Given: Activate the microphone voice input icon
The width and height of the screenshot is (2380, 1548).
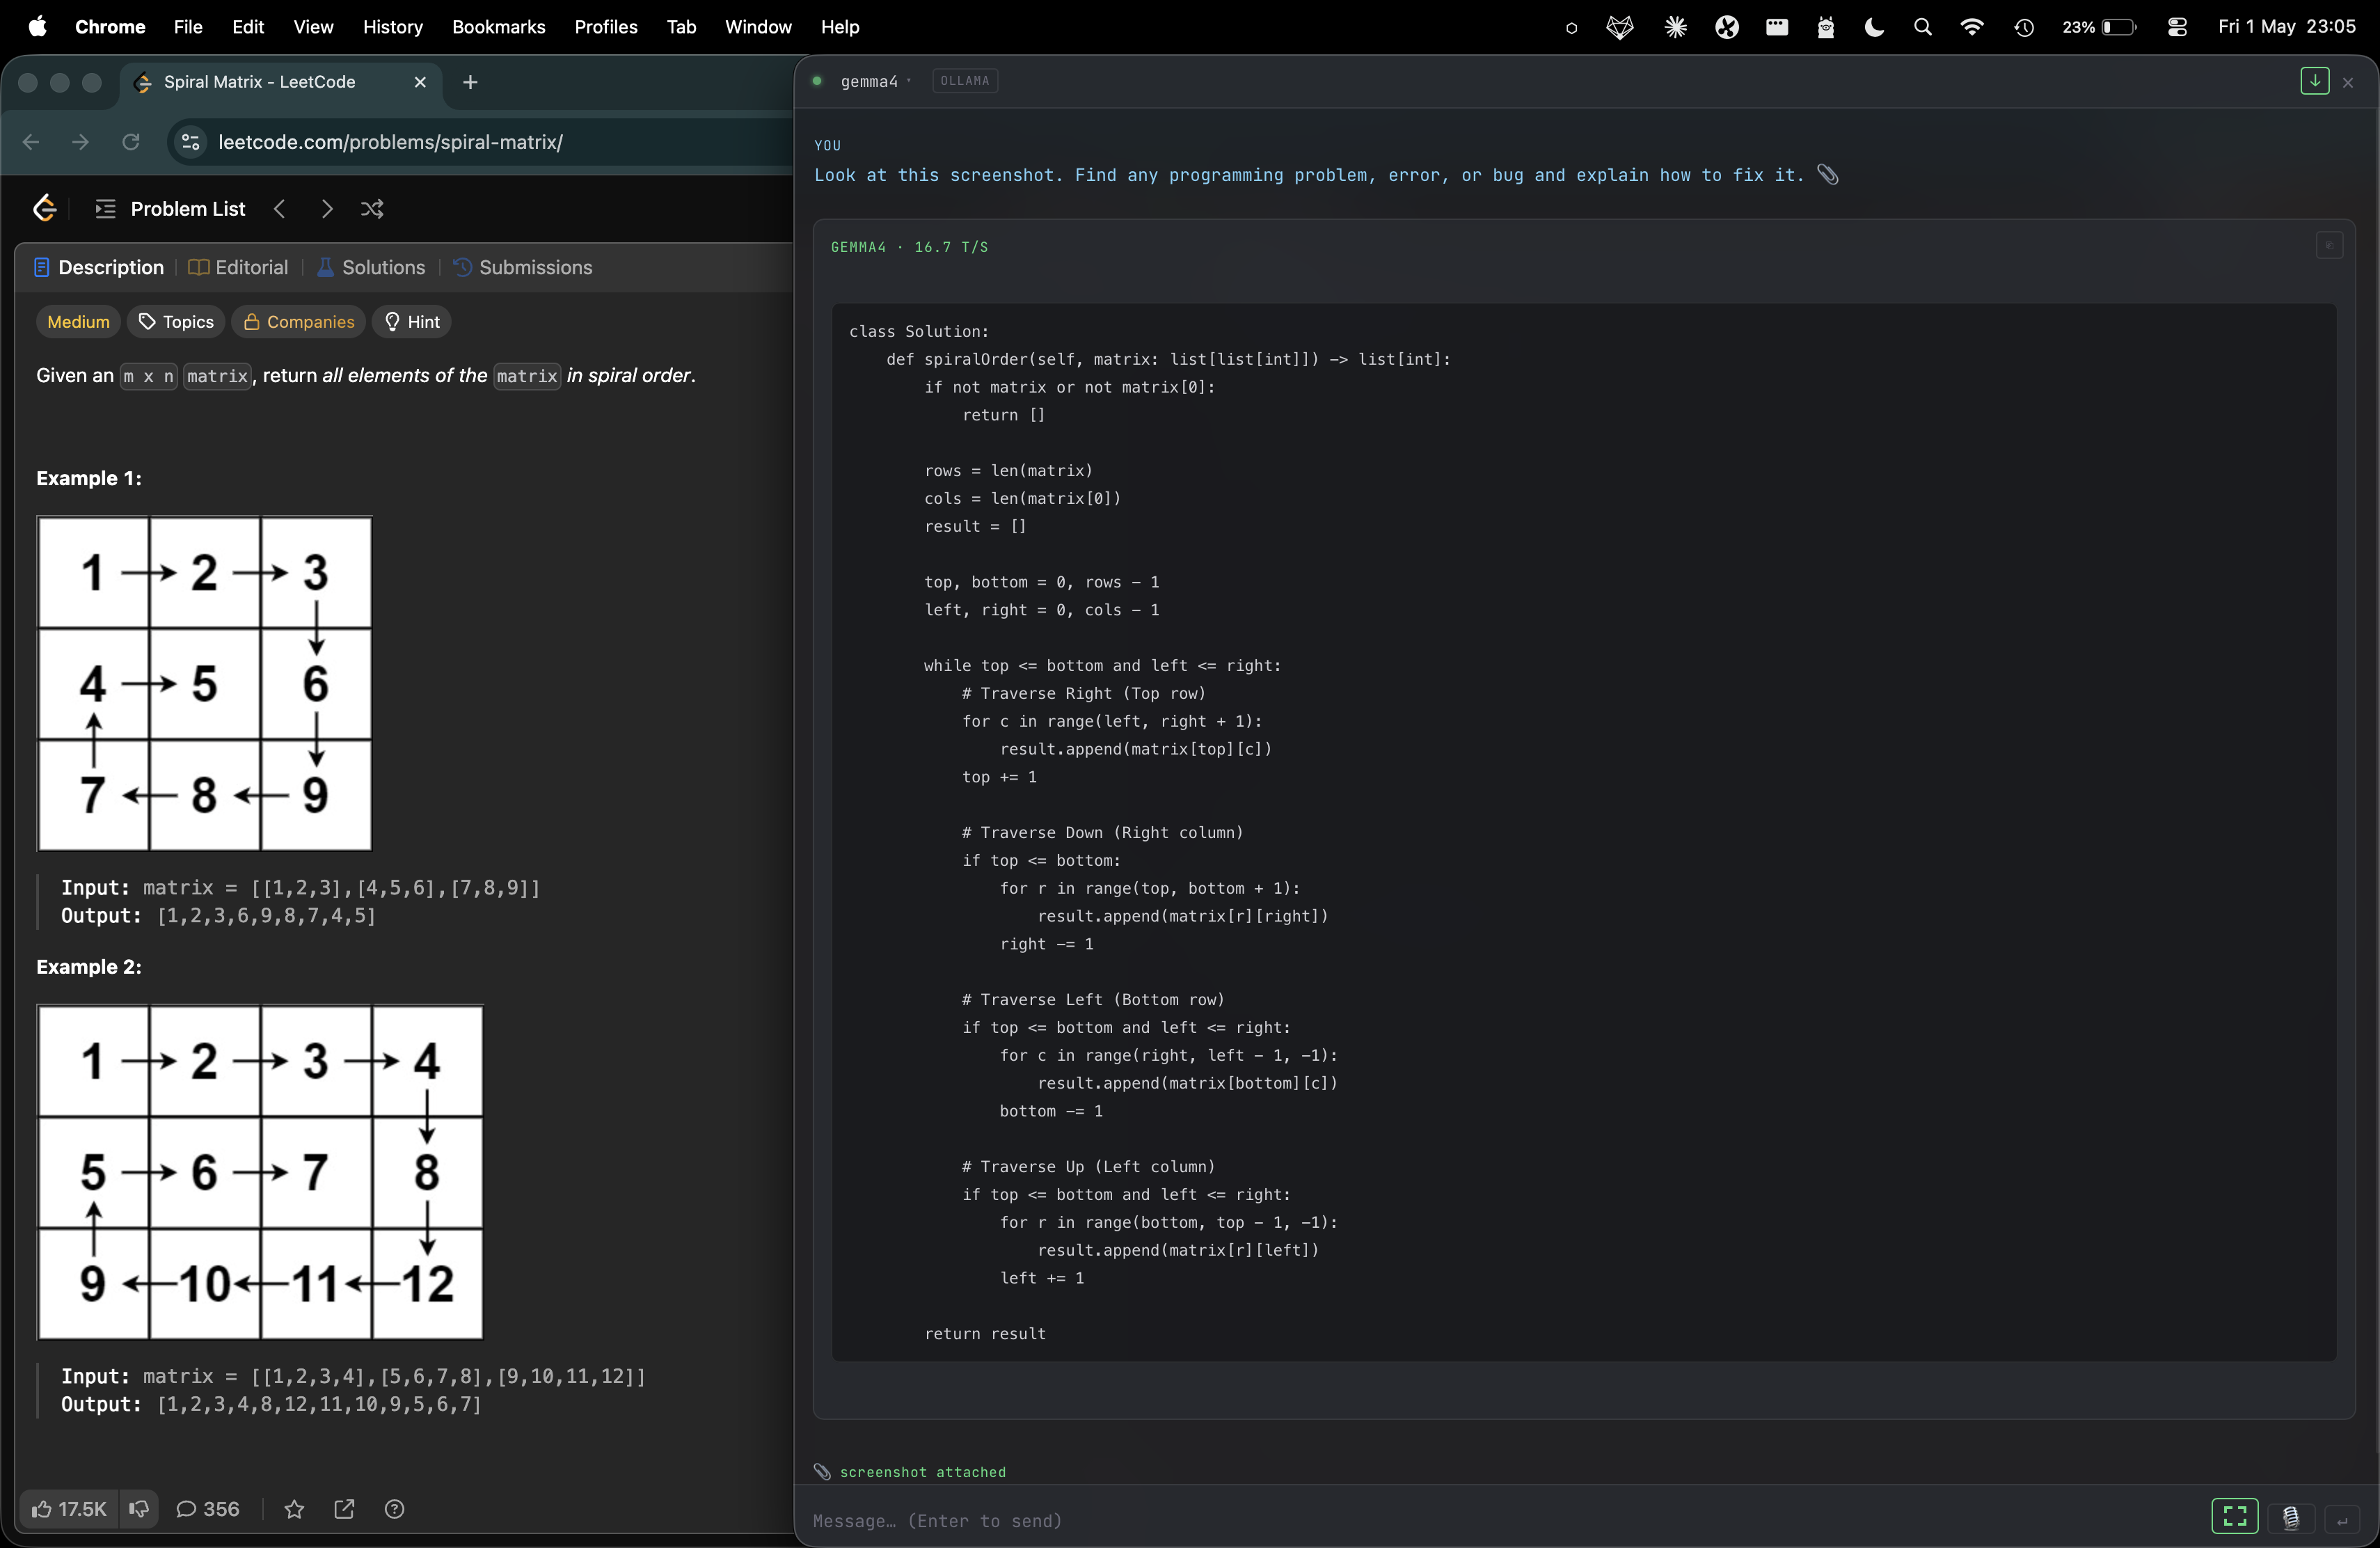Looking at the screenshot, I should 2291,1519.
